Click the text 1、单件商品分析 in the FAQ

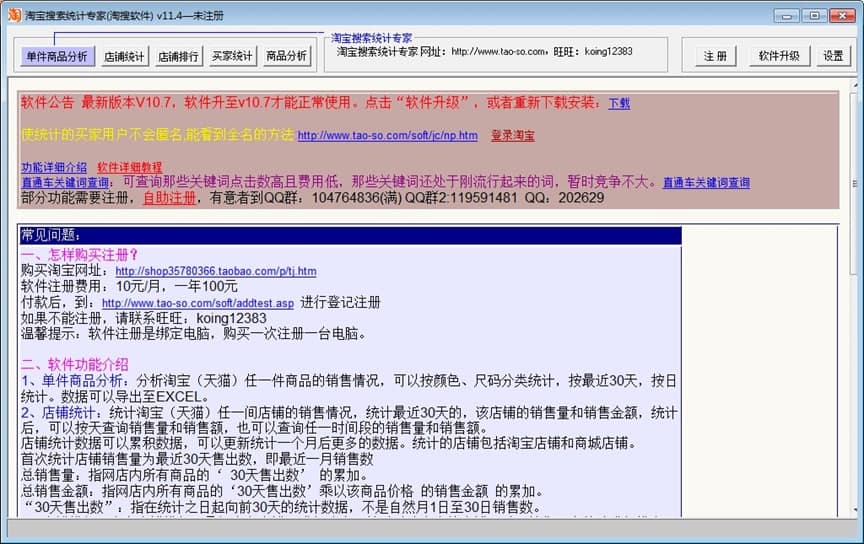point(72,380)
